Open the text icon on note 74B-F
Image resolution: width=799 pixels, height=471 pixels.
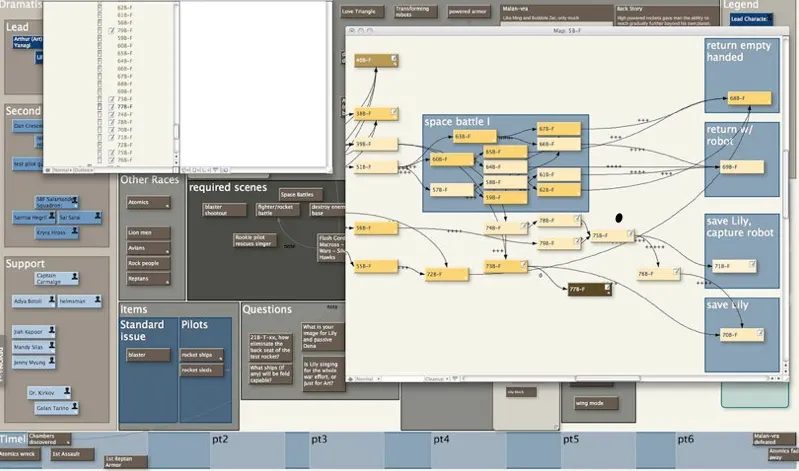523,226
